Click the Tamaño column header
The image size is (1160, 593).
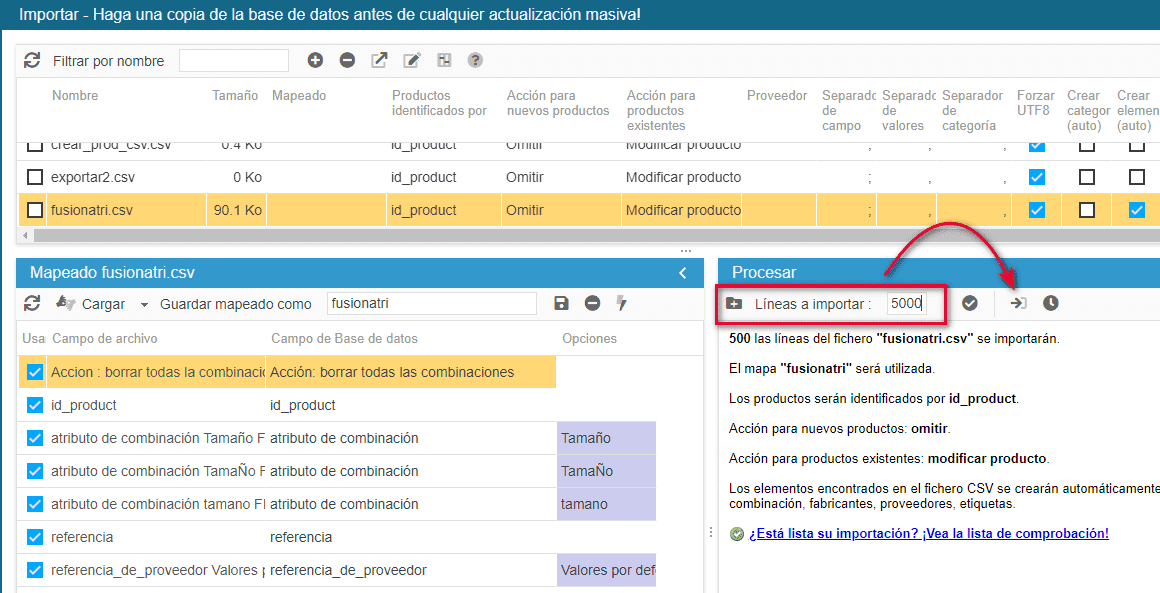pyautogui.click(x=235, y=96)
